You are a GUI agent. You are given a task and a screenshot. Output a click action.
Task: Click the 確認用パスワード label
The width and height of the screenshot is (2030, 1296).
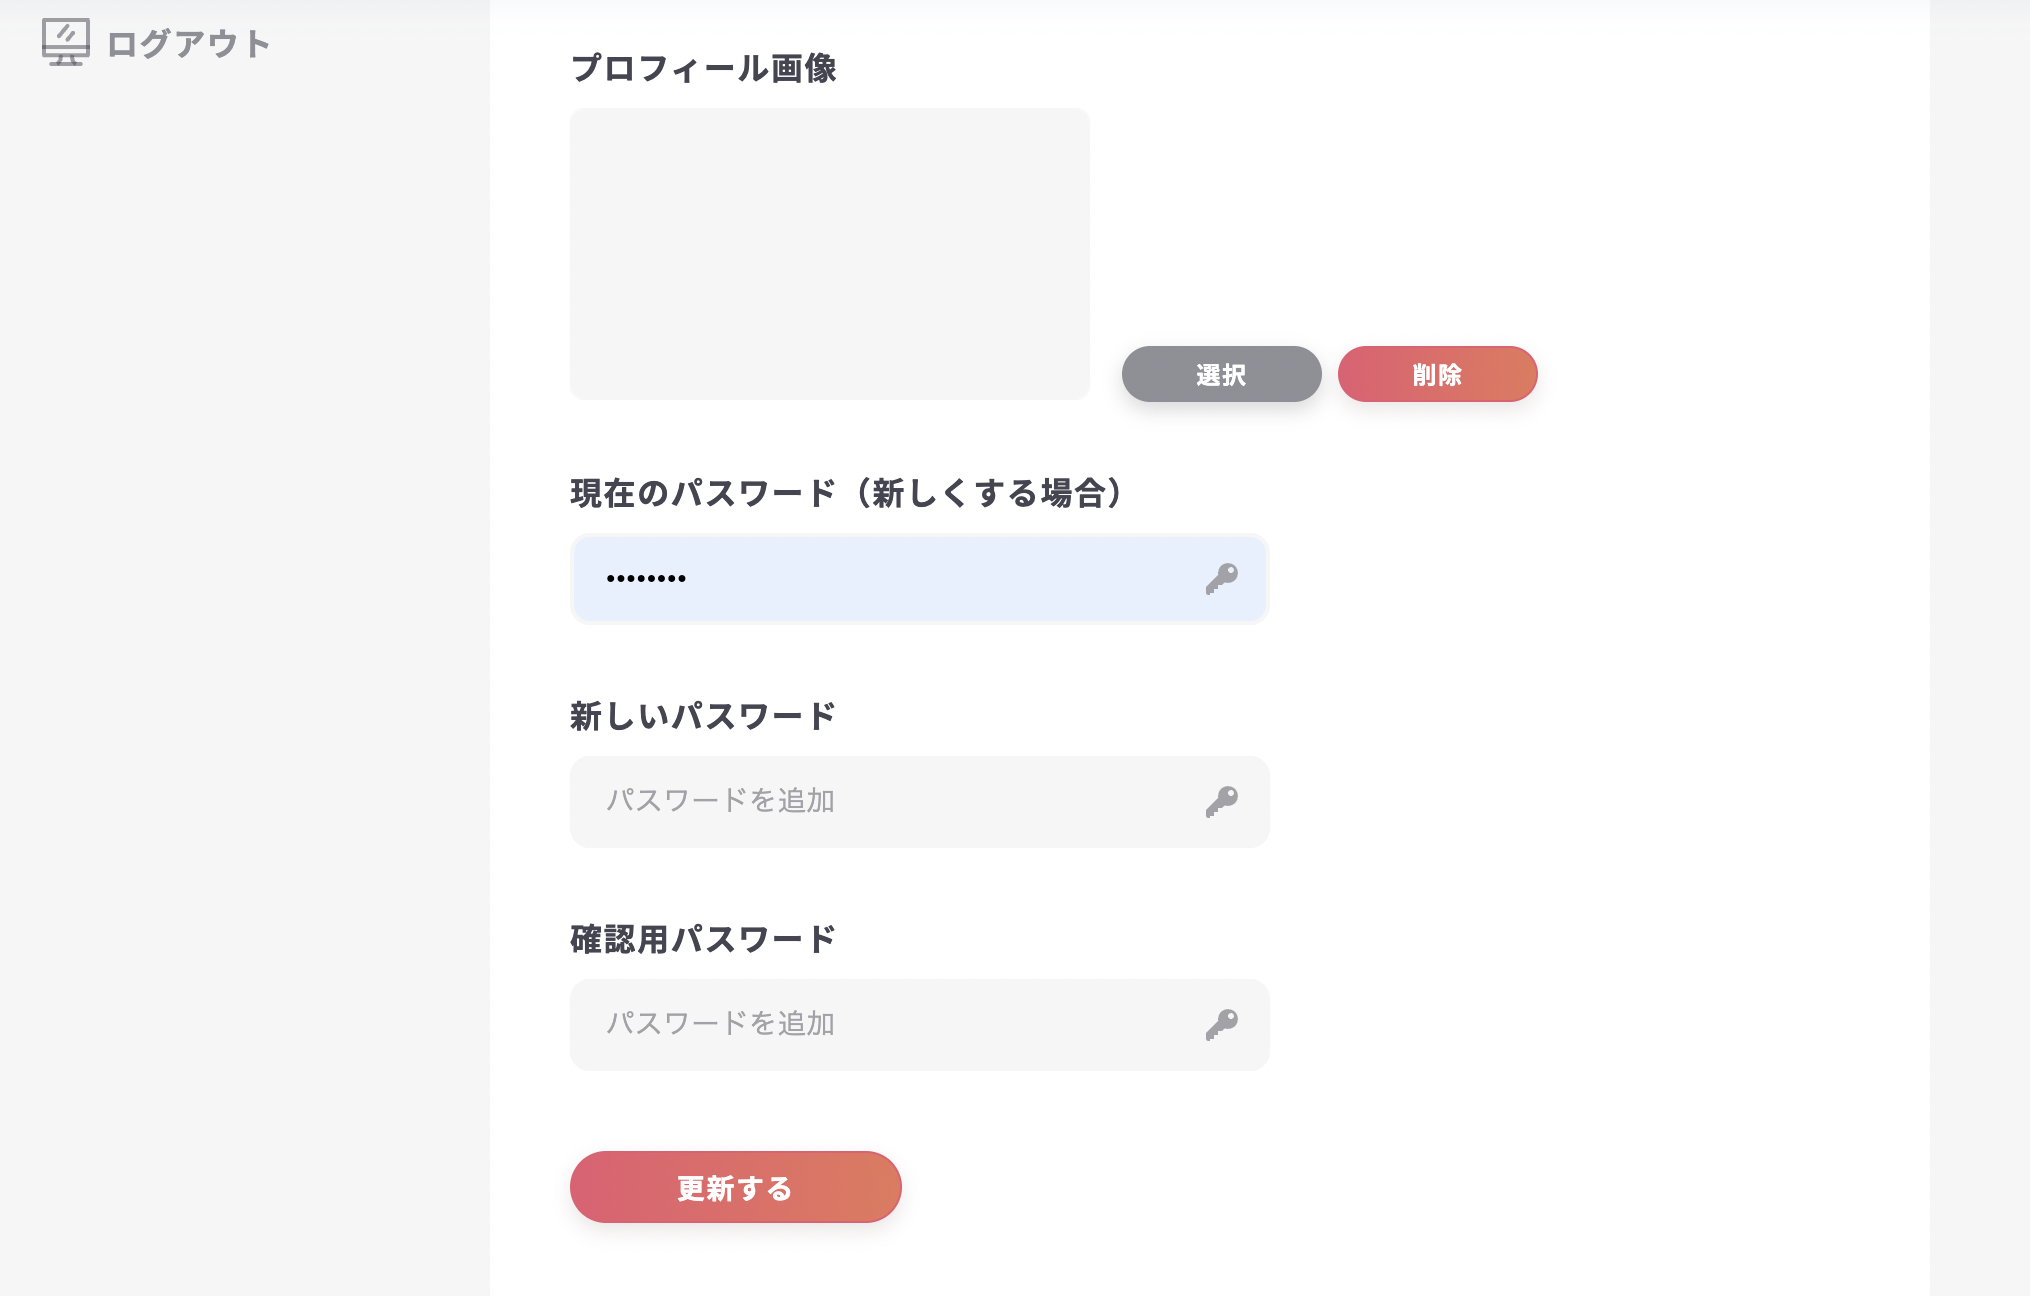pyautogui.click(x=703, y=938)
